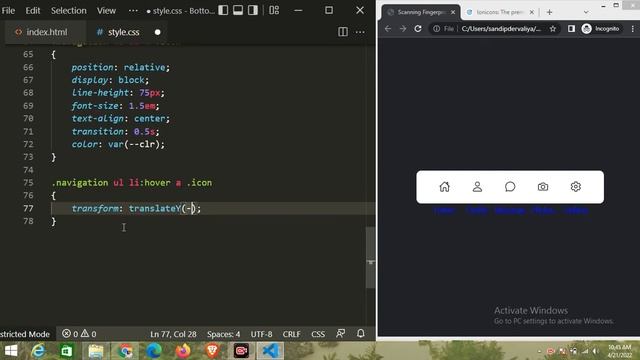Click the unsaved dot on style.css tab

158,32
